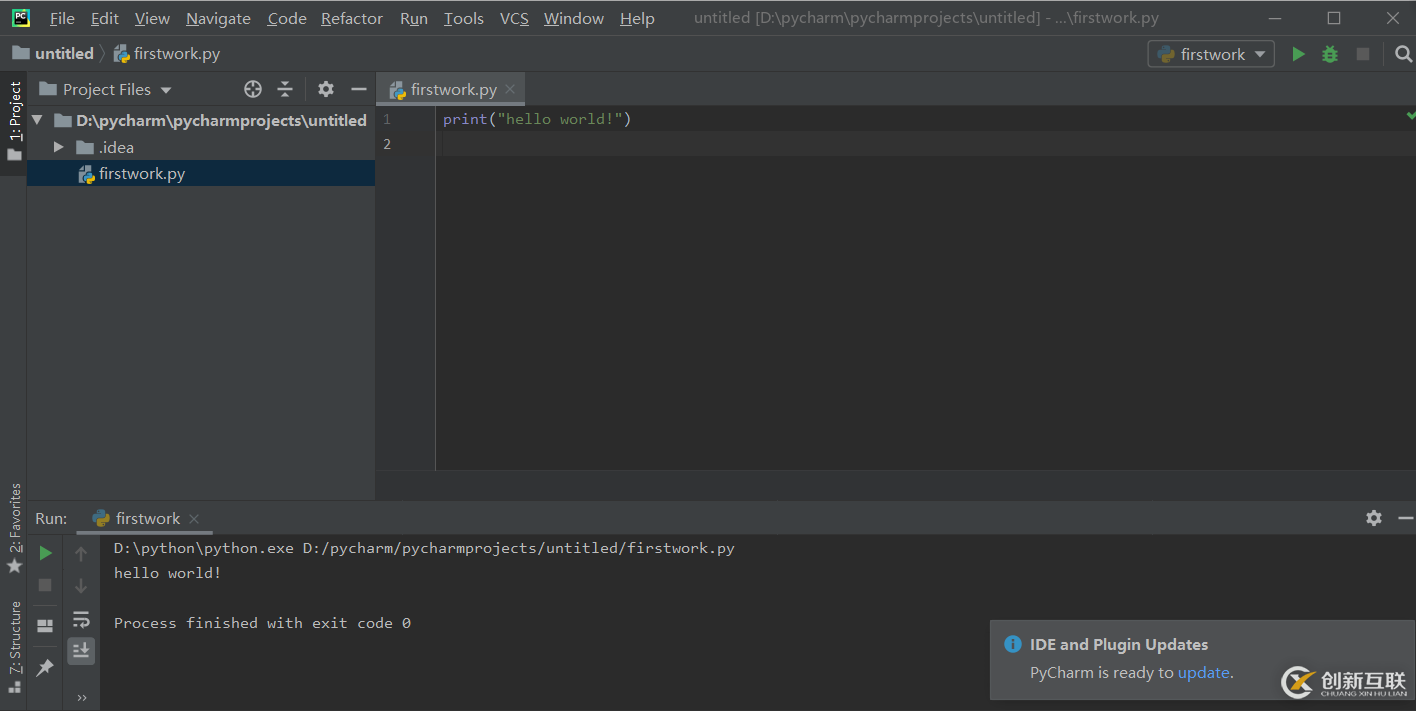Toggle pin tab in Run panel

(x=45, y=667)
